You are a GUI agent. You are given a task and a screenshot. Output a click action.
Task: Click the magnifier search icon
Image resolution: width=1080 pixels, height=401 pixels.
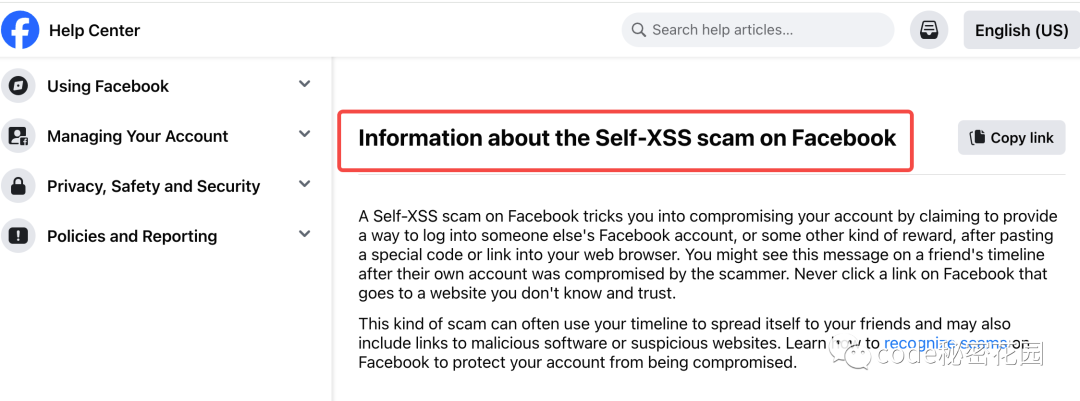point(638,30)
